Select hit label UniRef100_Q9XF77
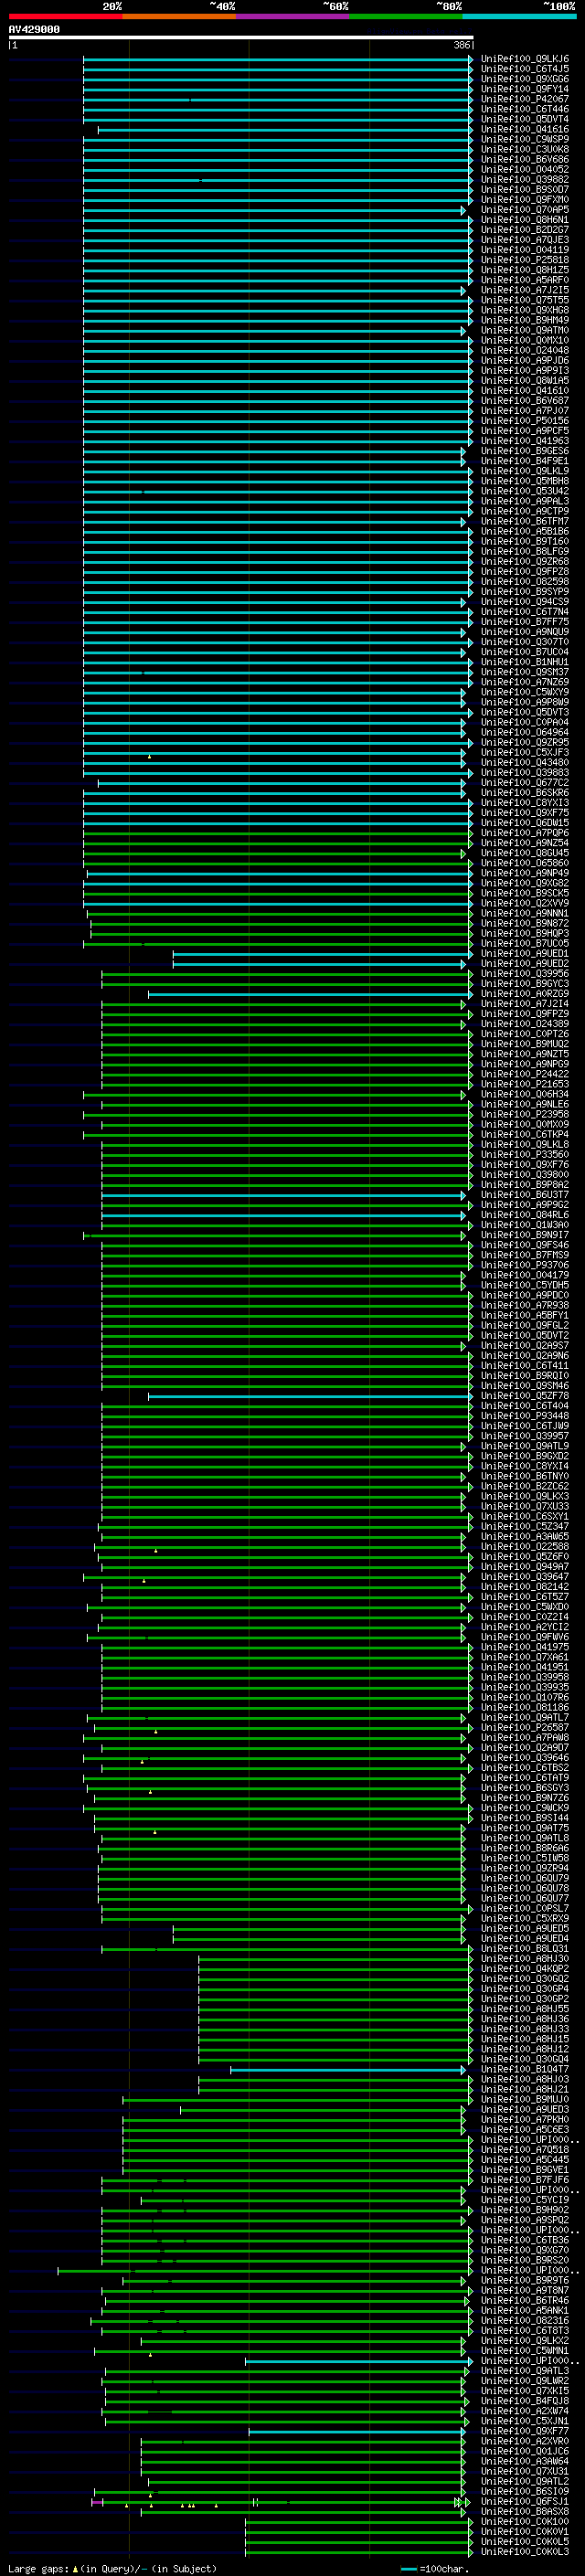Viewport: 585px width, 2576px height. click(x=525, y=2431)
